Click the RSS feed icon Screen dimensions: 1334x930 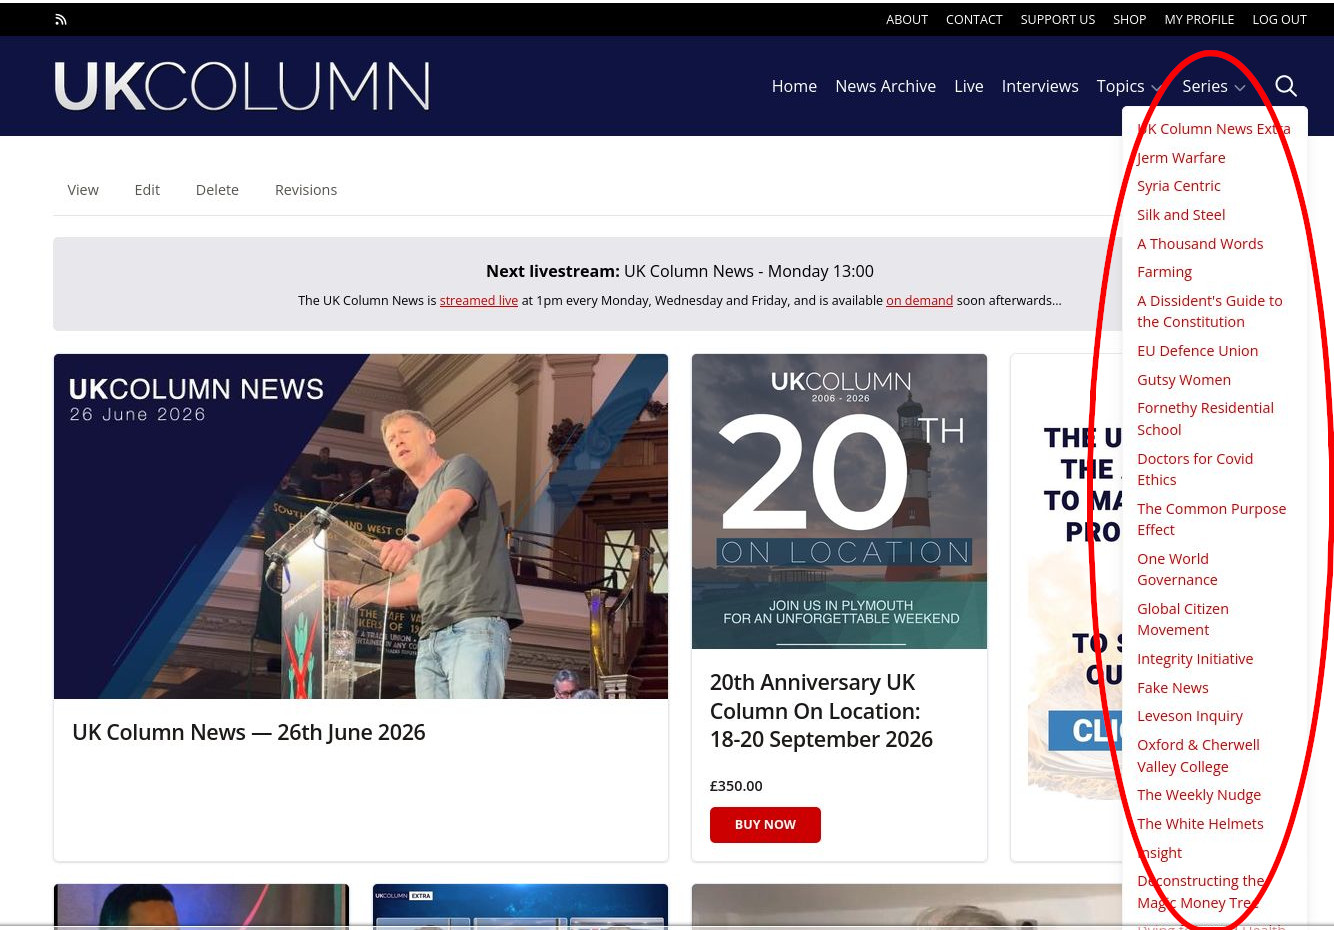(x=61, y=19)
